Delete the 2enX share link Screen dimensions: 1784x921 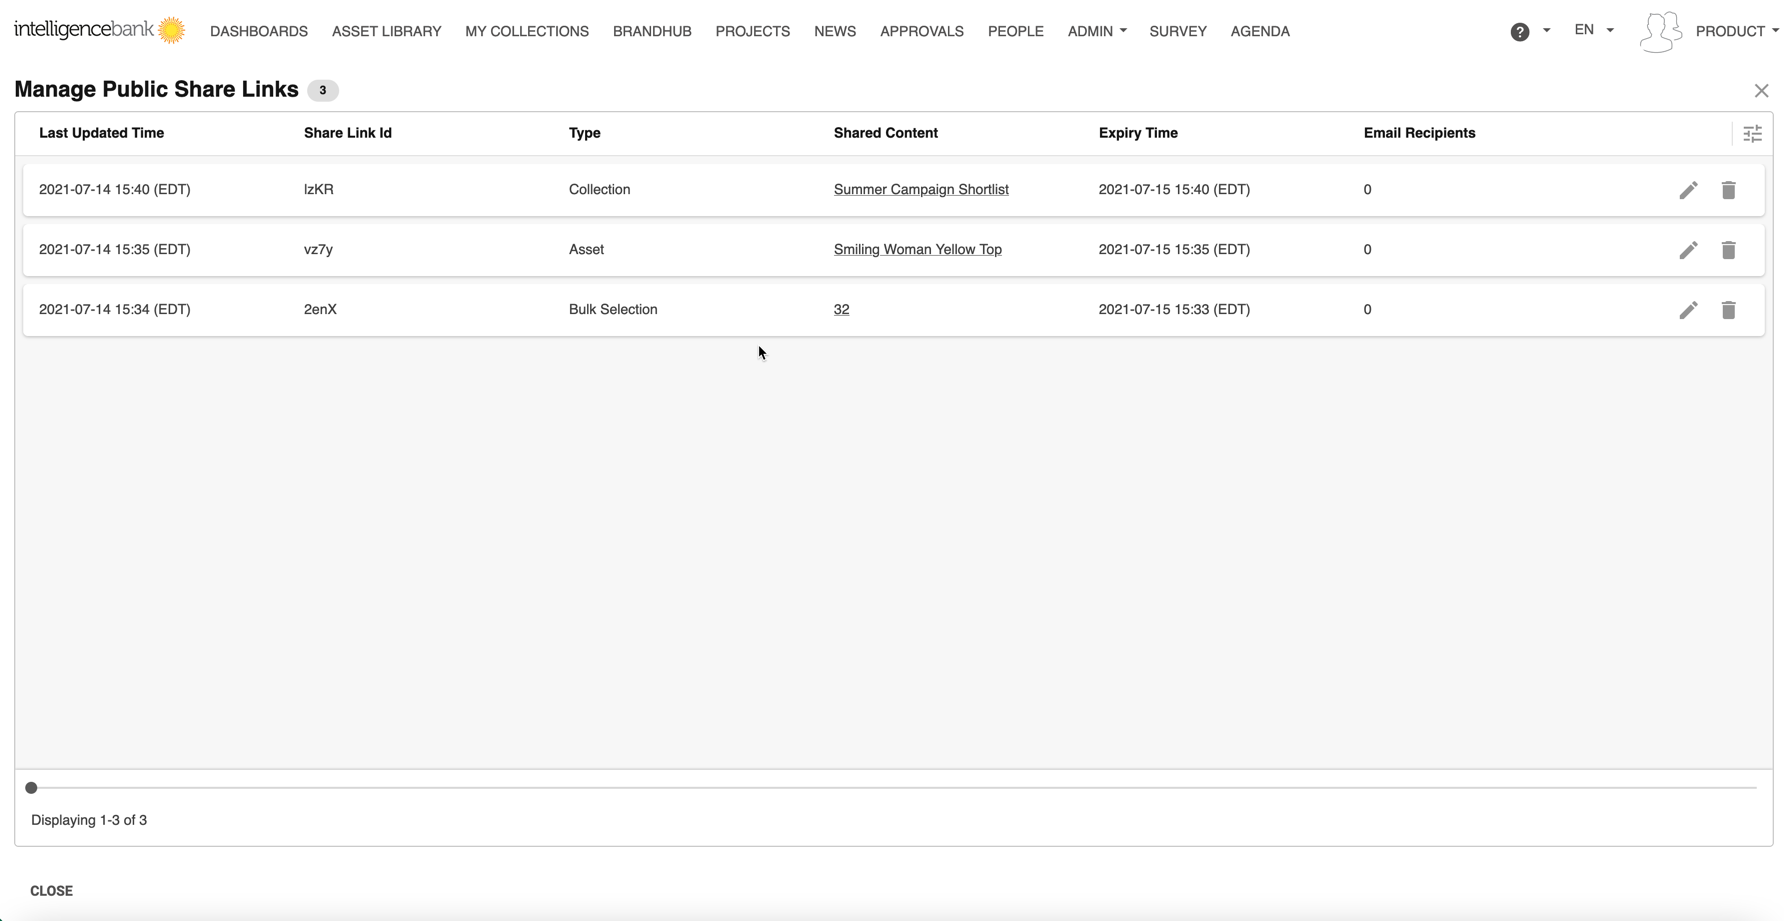point(1728,310)
